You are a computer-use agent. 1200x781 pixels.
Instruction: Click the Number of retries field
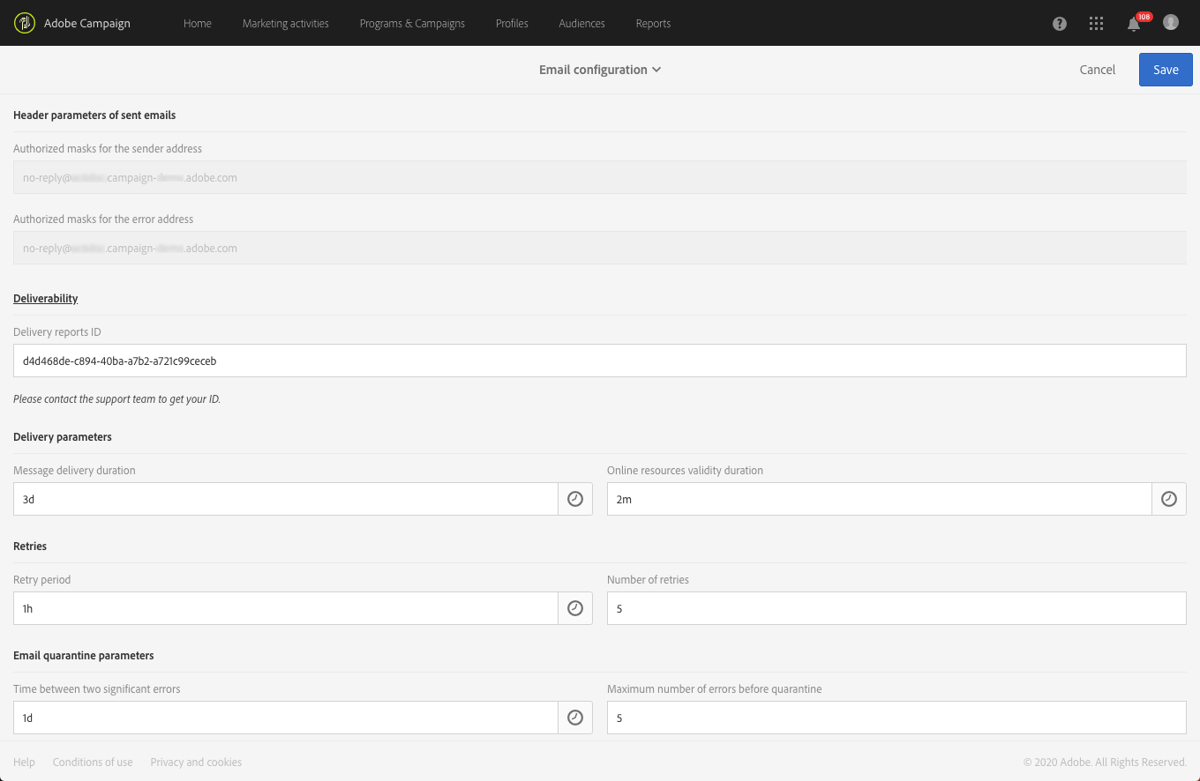point(897,608)
